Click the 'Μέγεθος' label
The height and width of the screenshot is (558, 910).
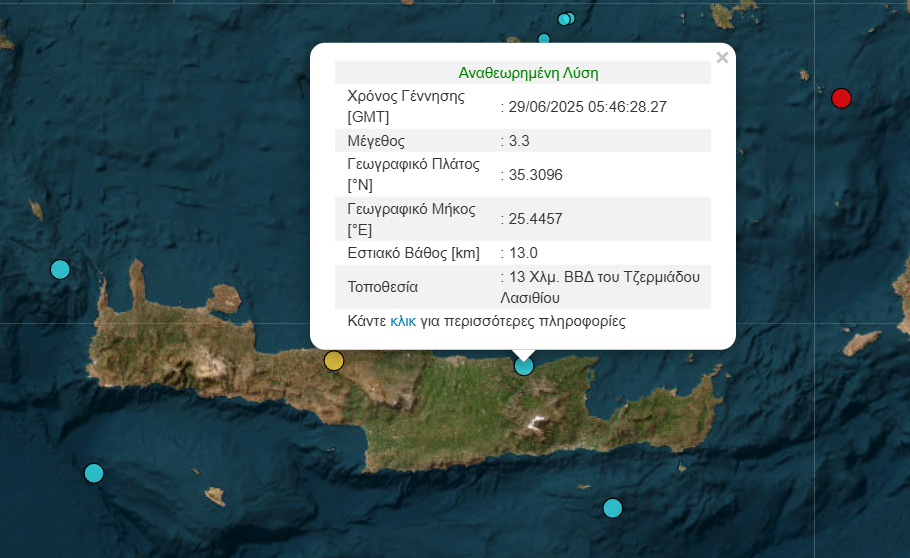pos(376,141)
